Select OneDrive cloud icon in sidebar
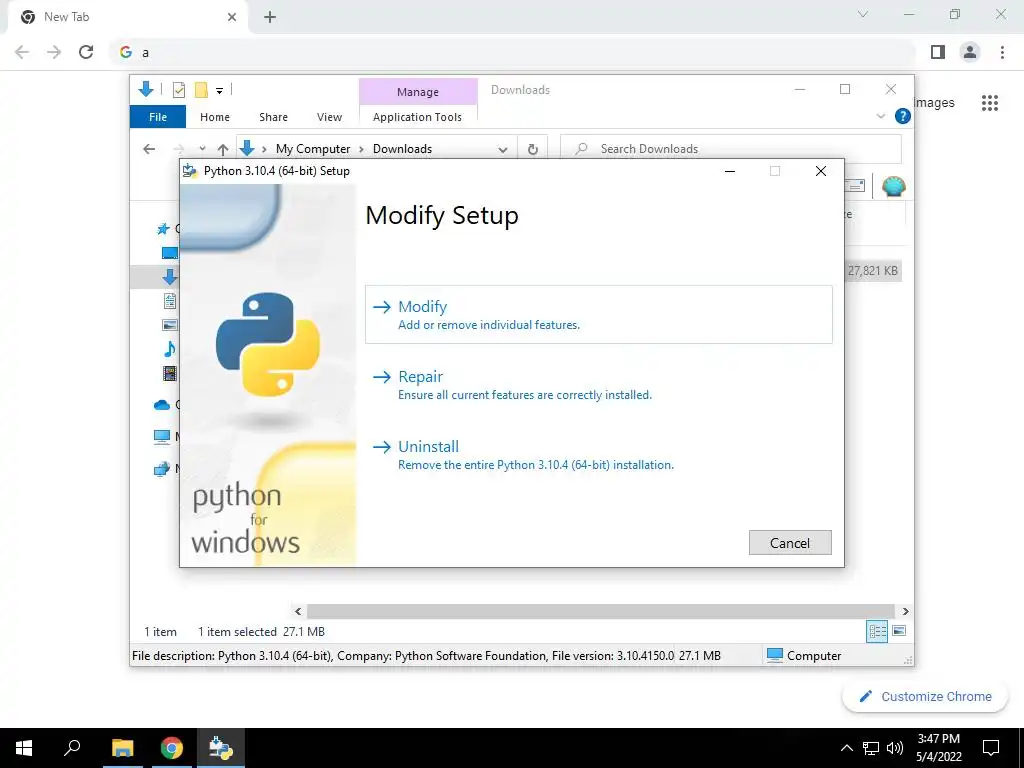 click(162, 405)
